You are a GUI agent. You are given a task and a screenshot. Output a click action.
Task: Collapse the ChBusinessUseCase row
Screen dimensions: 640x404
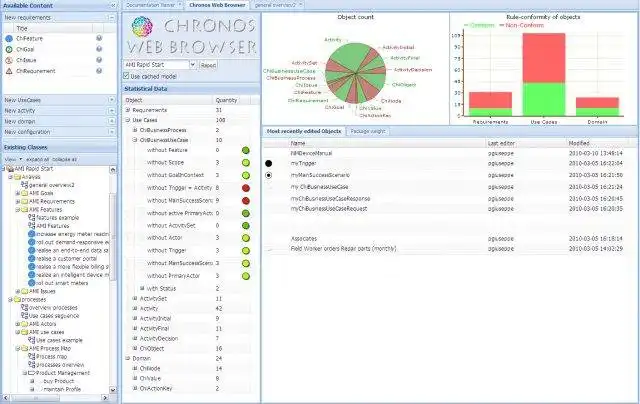click(x=135, y=140)
